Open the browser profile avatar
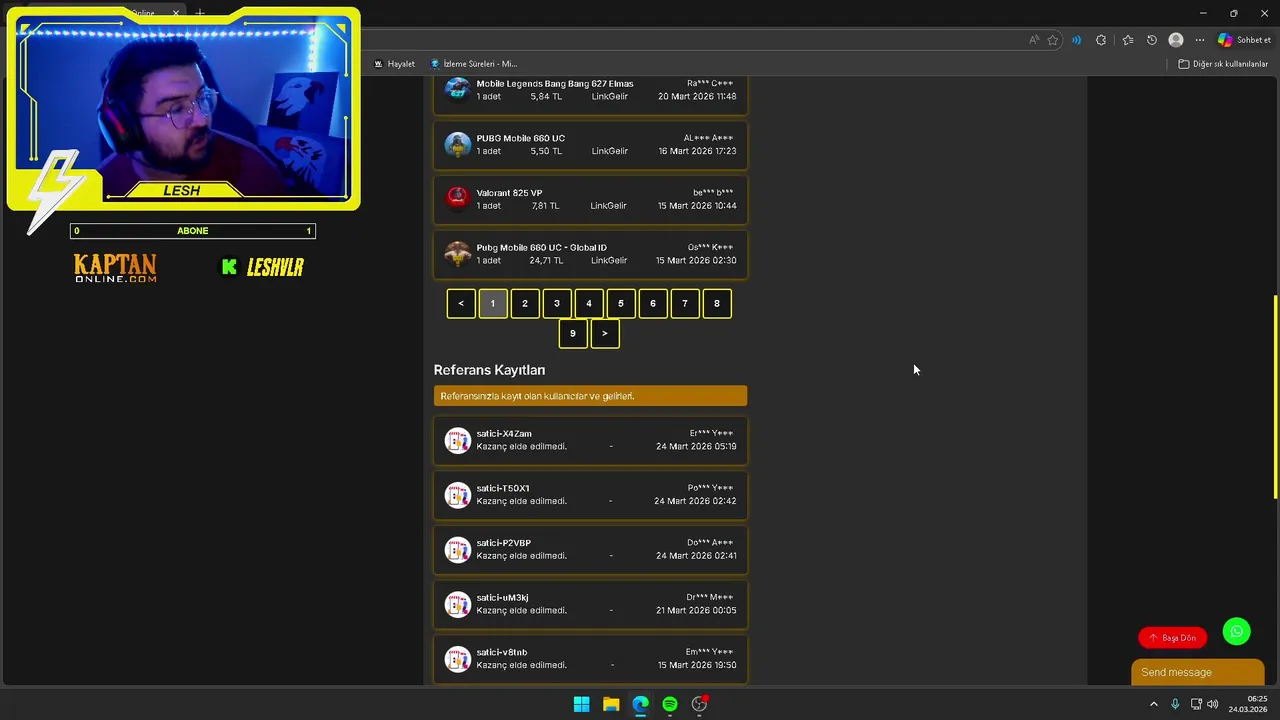This screenshot has height=720, width=1280. [1176, 40]
